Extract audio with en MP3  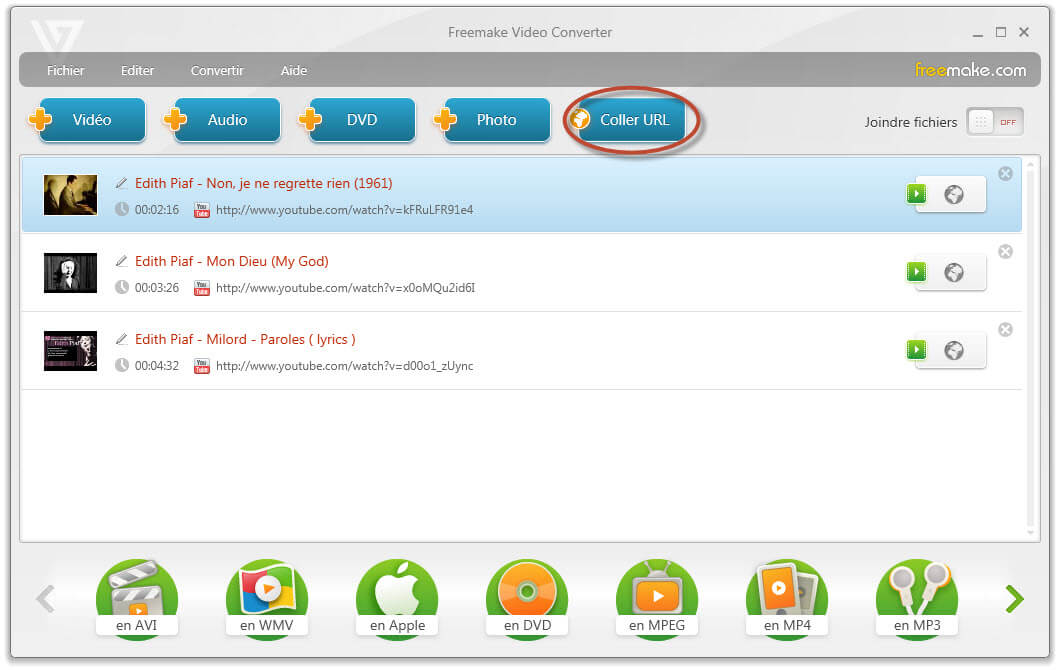click(917, 598)
